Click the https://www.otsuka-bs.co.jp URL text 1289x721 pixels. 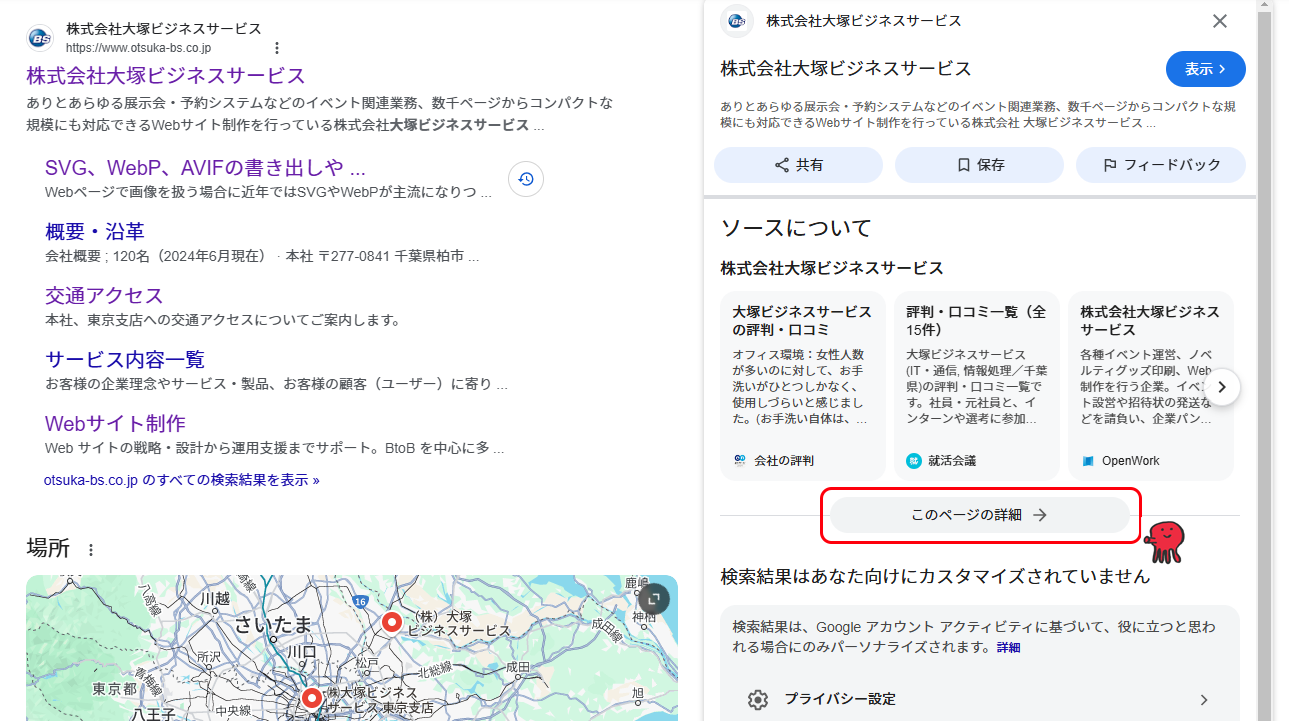tap(138, 48)
